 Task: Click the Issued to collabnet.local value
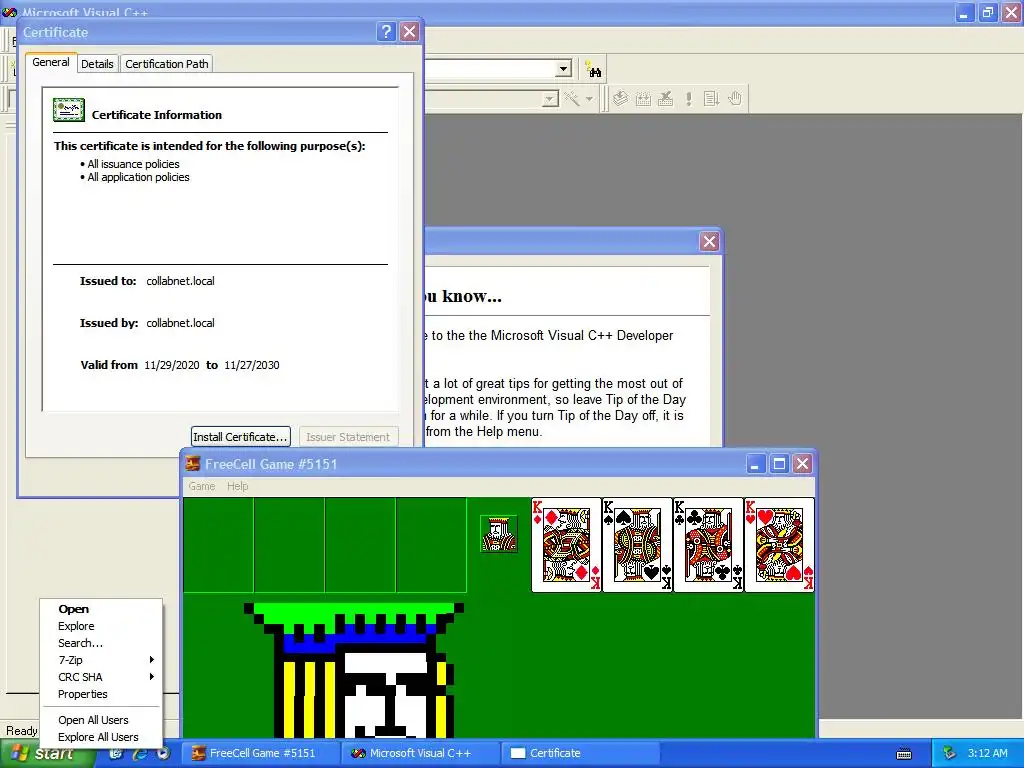[180, 281]
